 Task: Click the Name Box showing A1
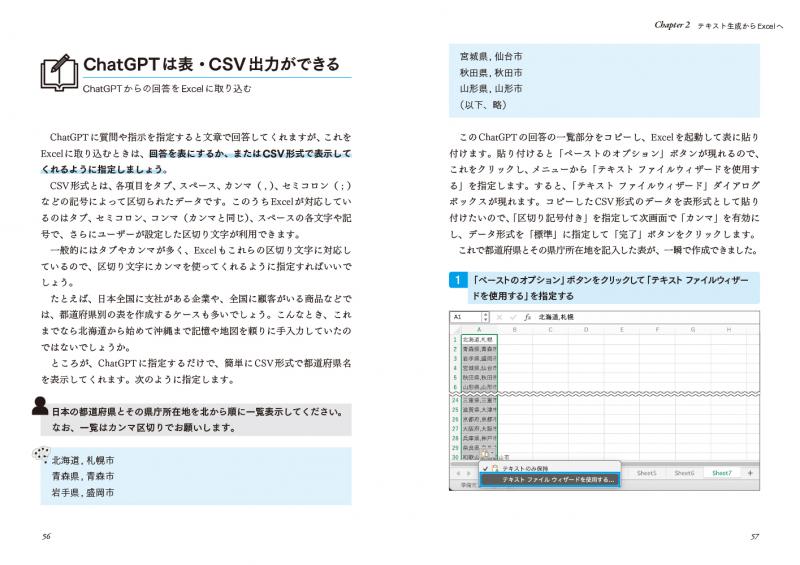466,317
